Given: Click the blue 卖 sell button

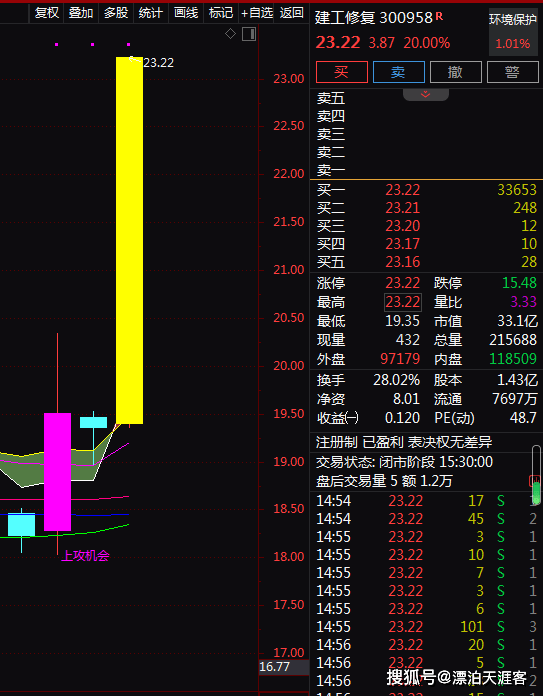Looking at the screenshot, I should pyautogui.click(x=399, y=72).
